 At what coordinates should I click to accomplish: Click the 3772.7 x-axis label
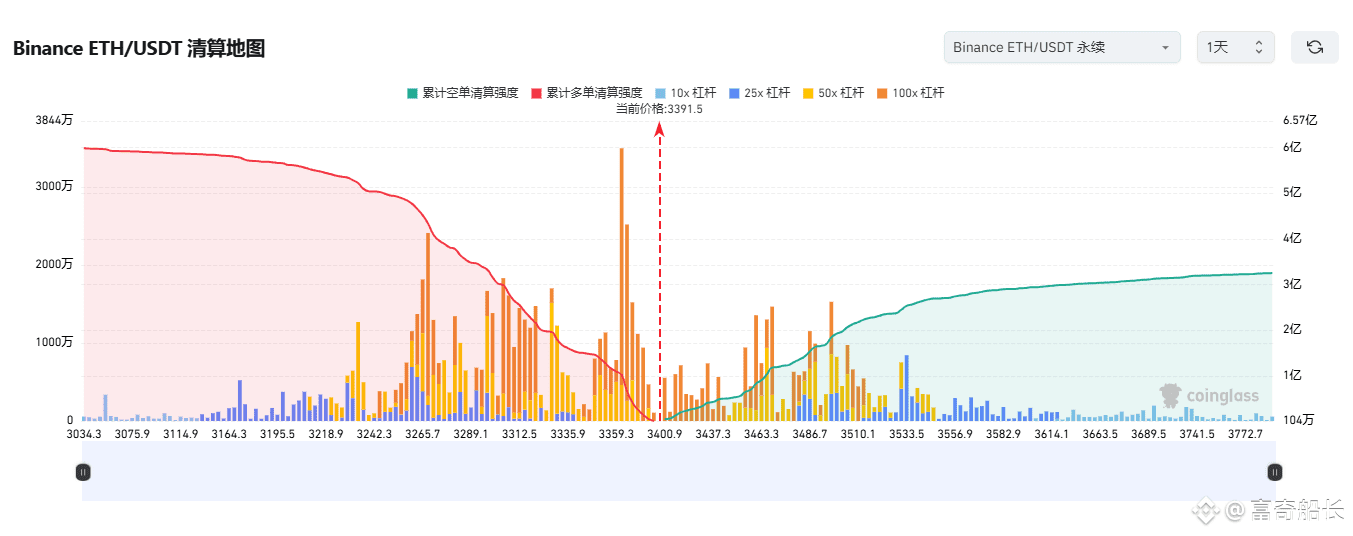tap(1245, 434)
